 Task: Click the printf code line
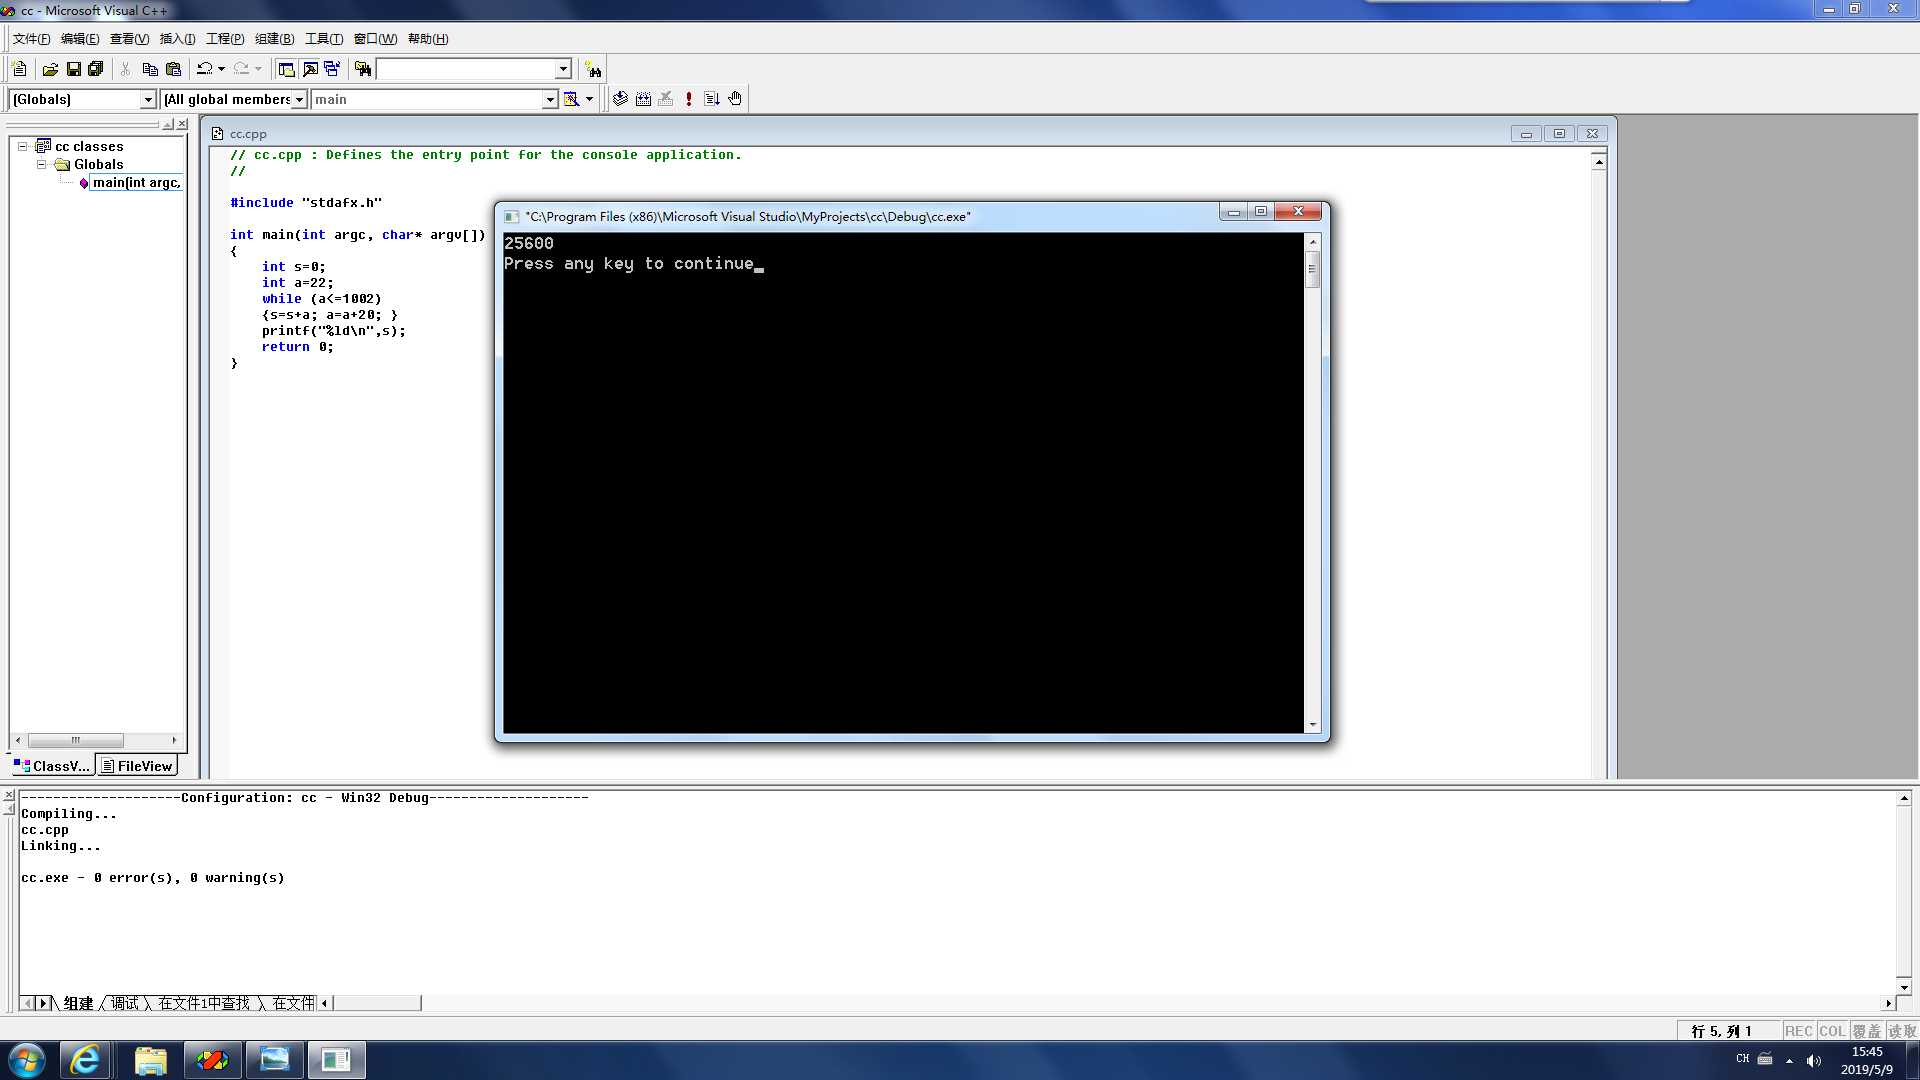point(334,331)
